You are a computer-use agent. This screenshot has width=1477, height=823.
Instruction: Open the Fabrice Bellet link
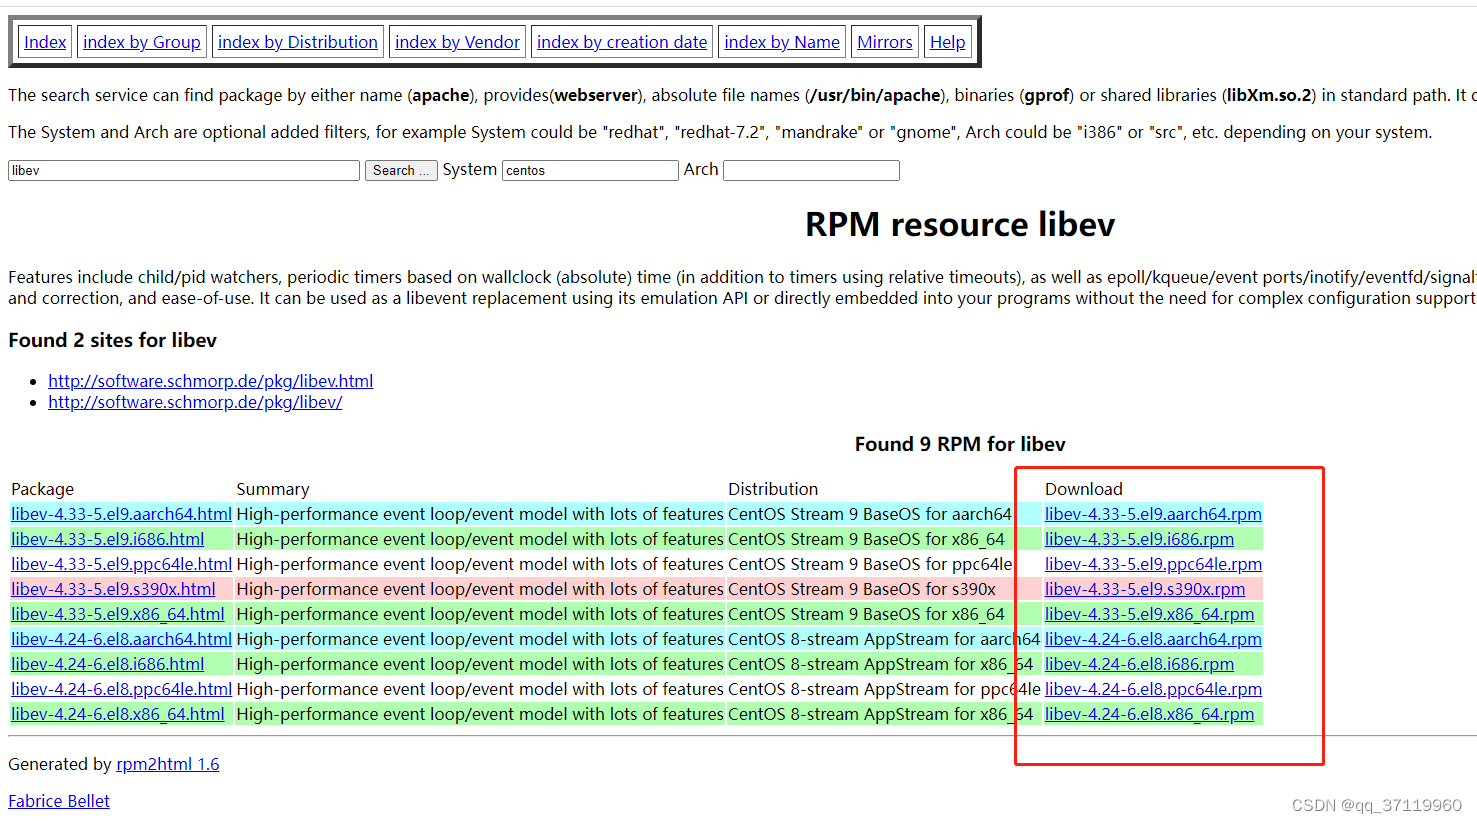59,801
